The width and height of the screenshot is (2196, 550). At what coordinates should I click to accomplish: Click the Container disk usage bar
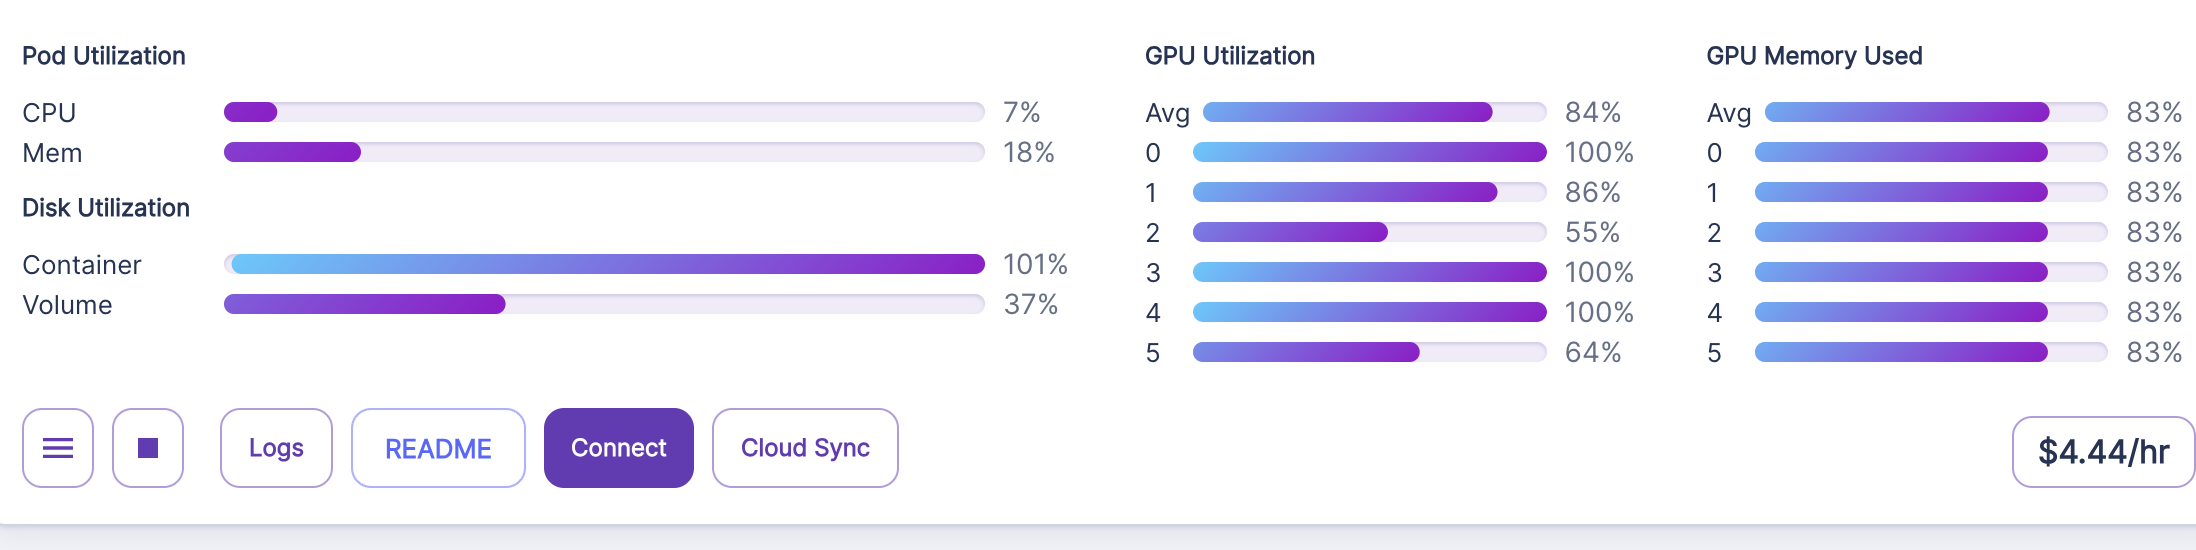pos(604,264)
